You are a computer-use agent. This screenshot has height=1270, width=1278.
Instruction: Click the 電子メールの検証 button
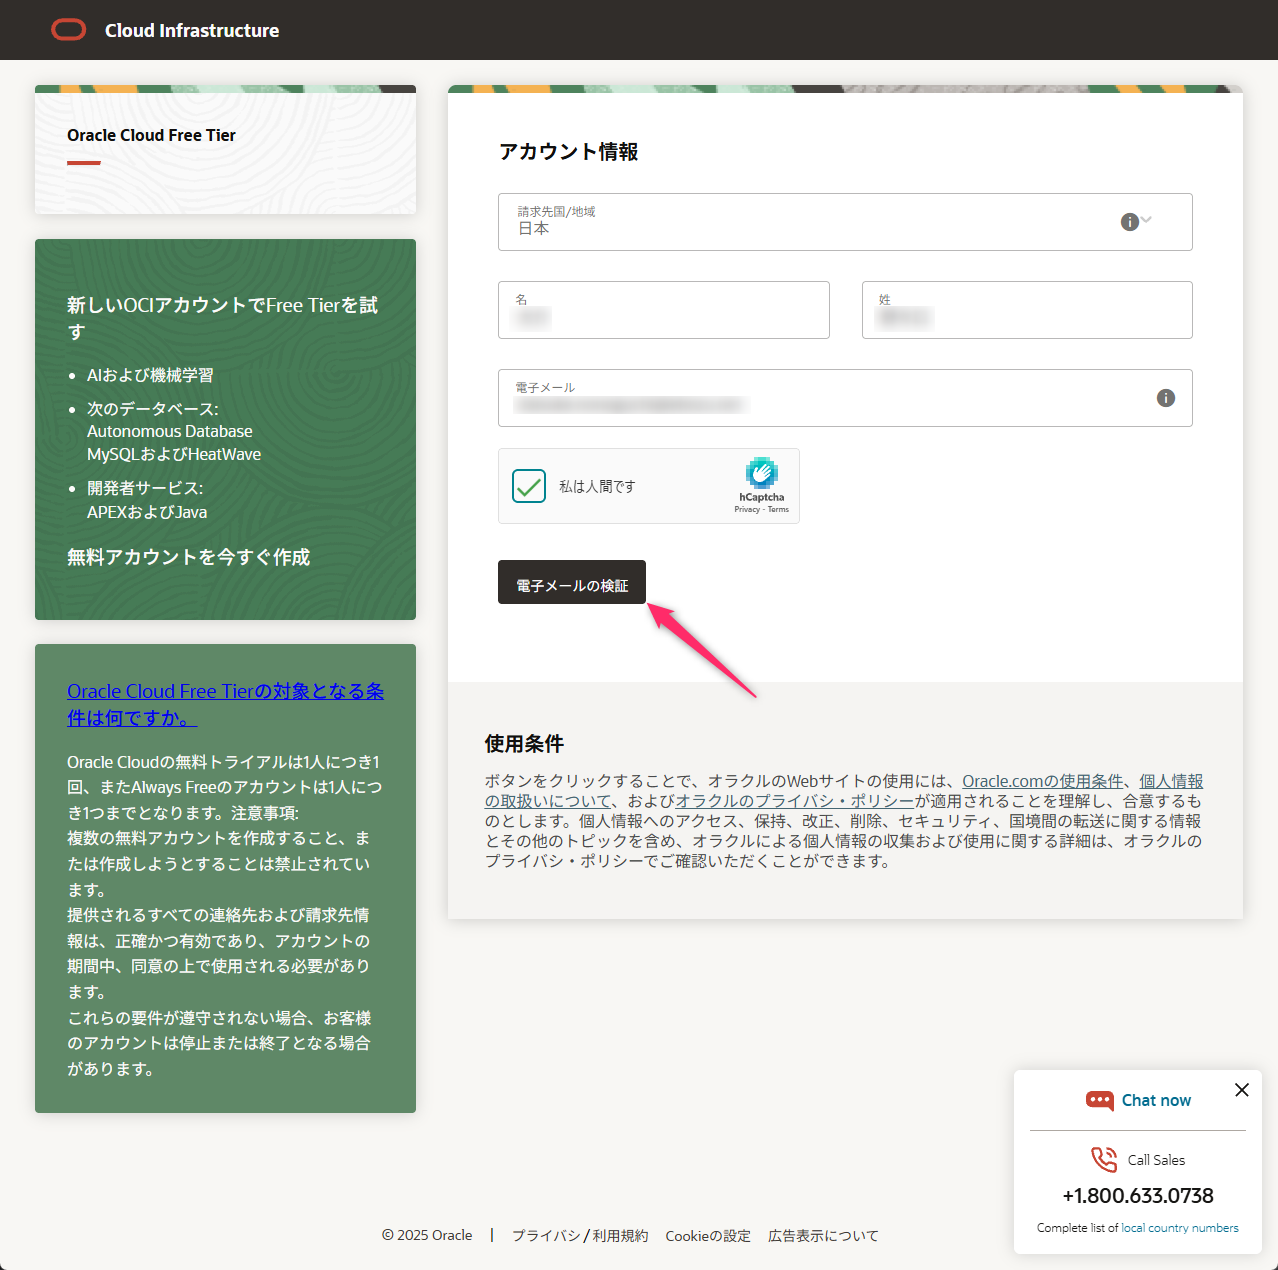click(572, 582)
